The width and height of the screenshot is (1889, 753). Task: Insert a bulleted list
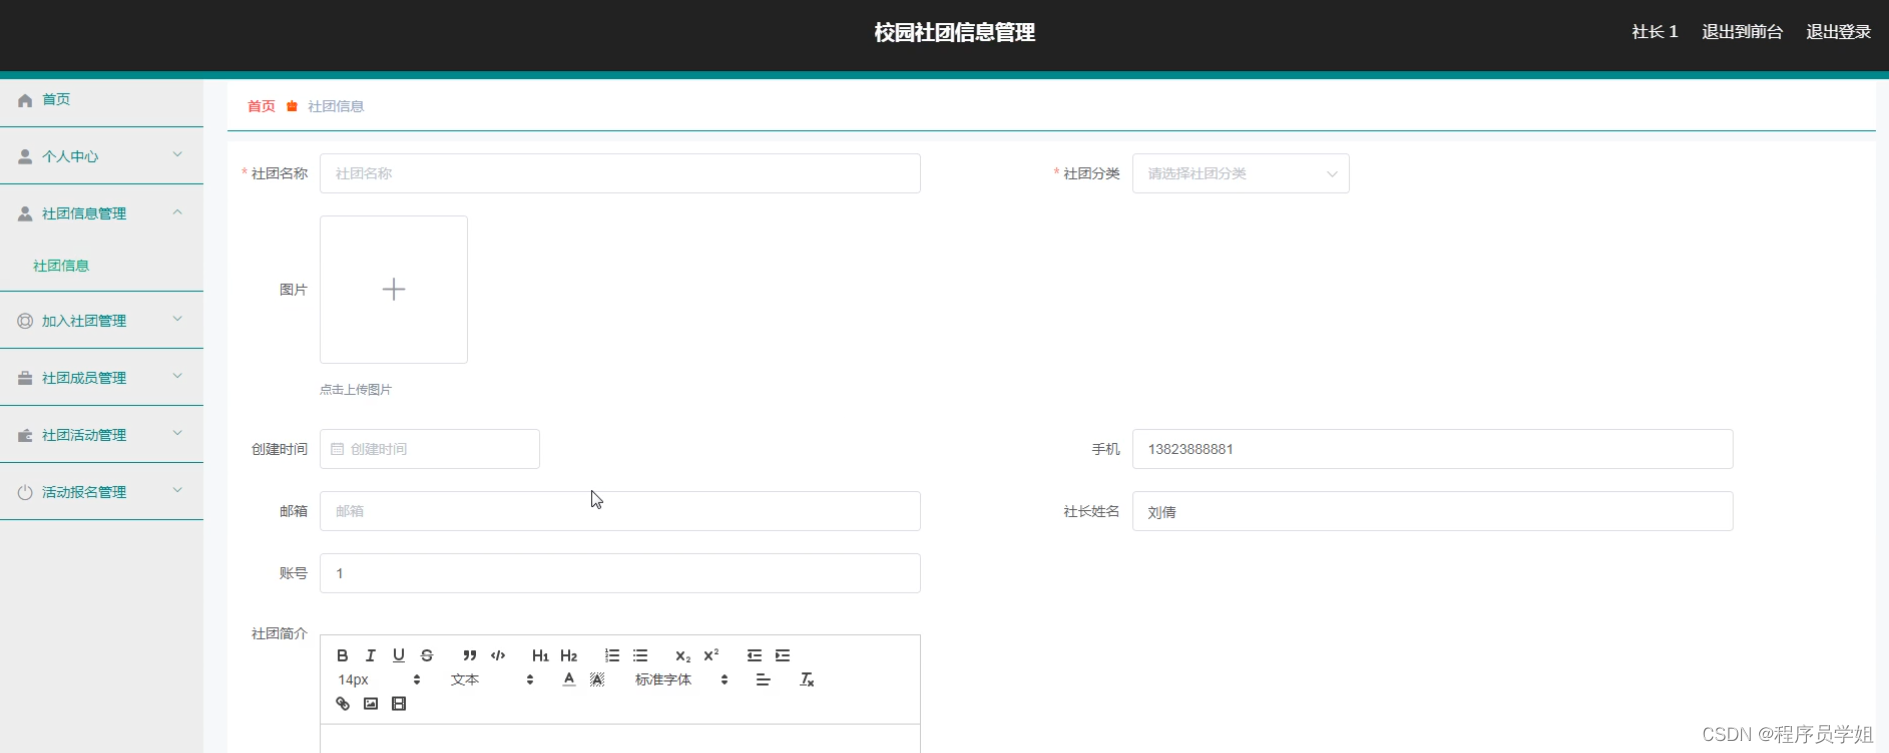point(640,655)
